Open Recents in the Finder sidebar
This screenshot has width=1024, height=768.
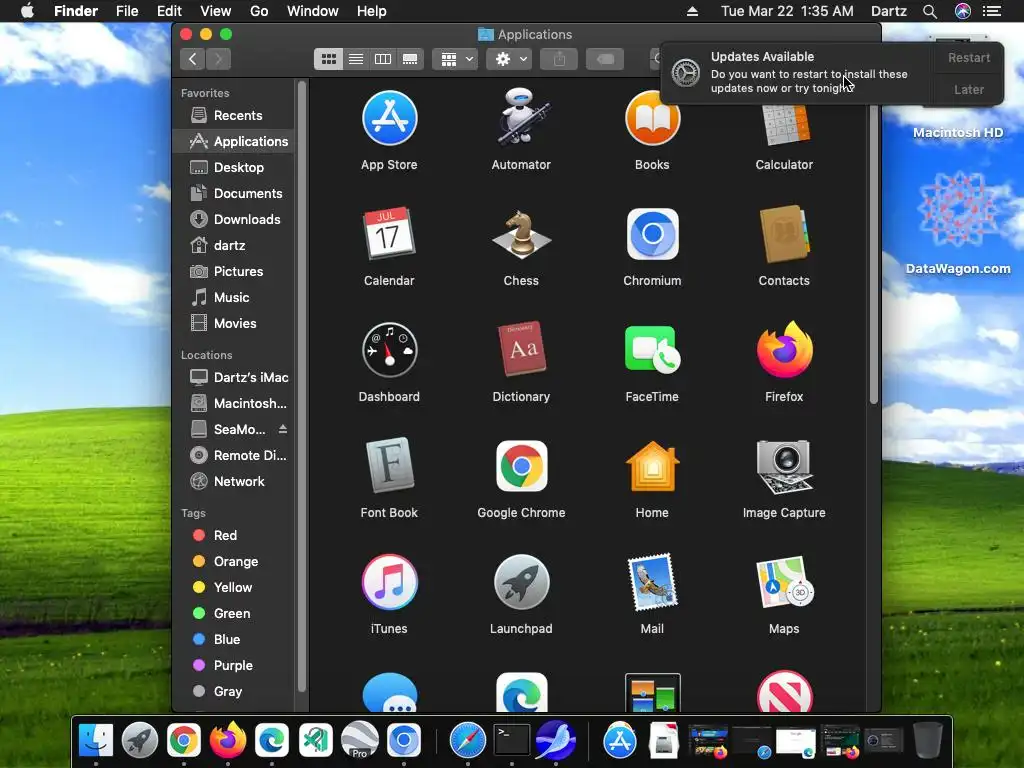click(x=234, y=116)
